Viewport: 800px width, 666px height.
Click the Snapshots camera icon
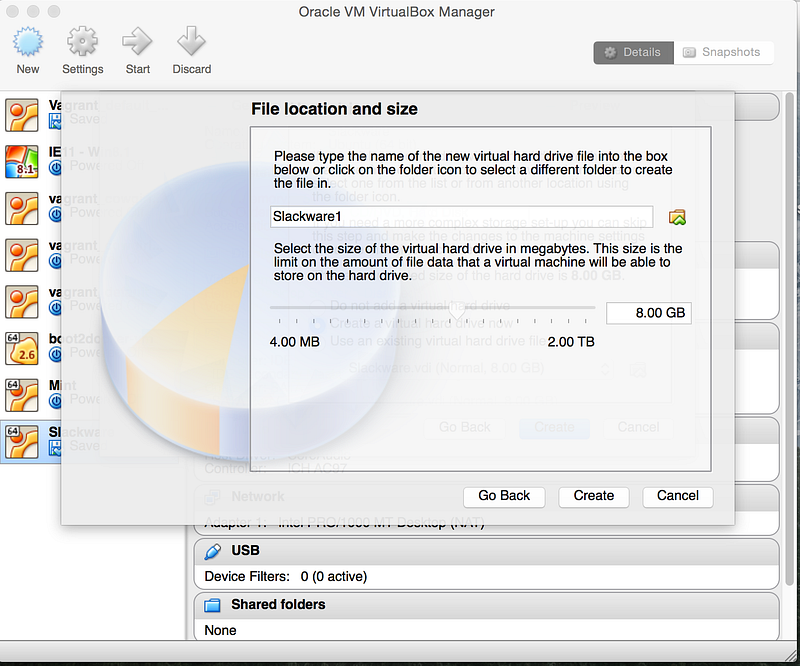pyautogui.click(x=689, y=53)
